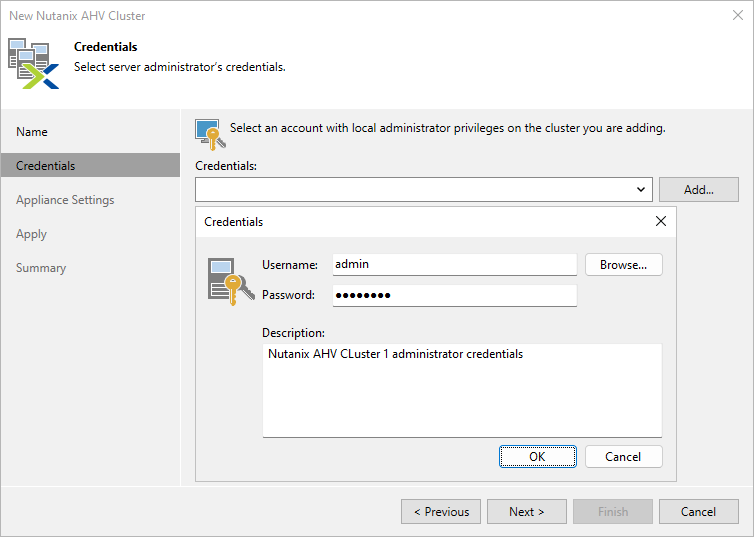
Task: Go back with the Previous button
Action: click(x=441, y=512)
